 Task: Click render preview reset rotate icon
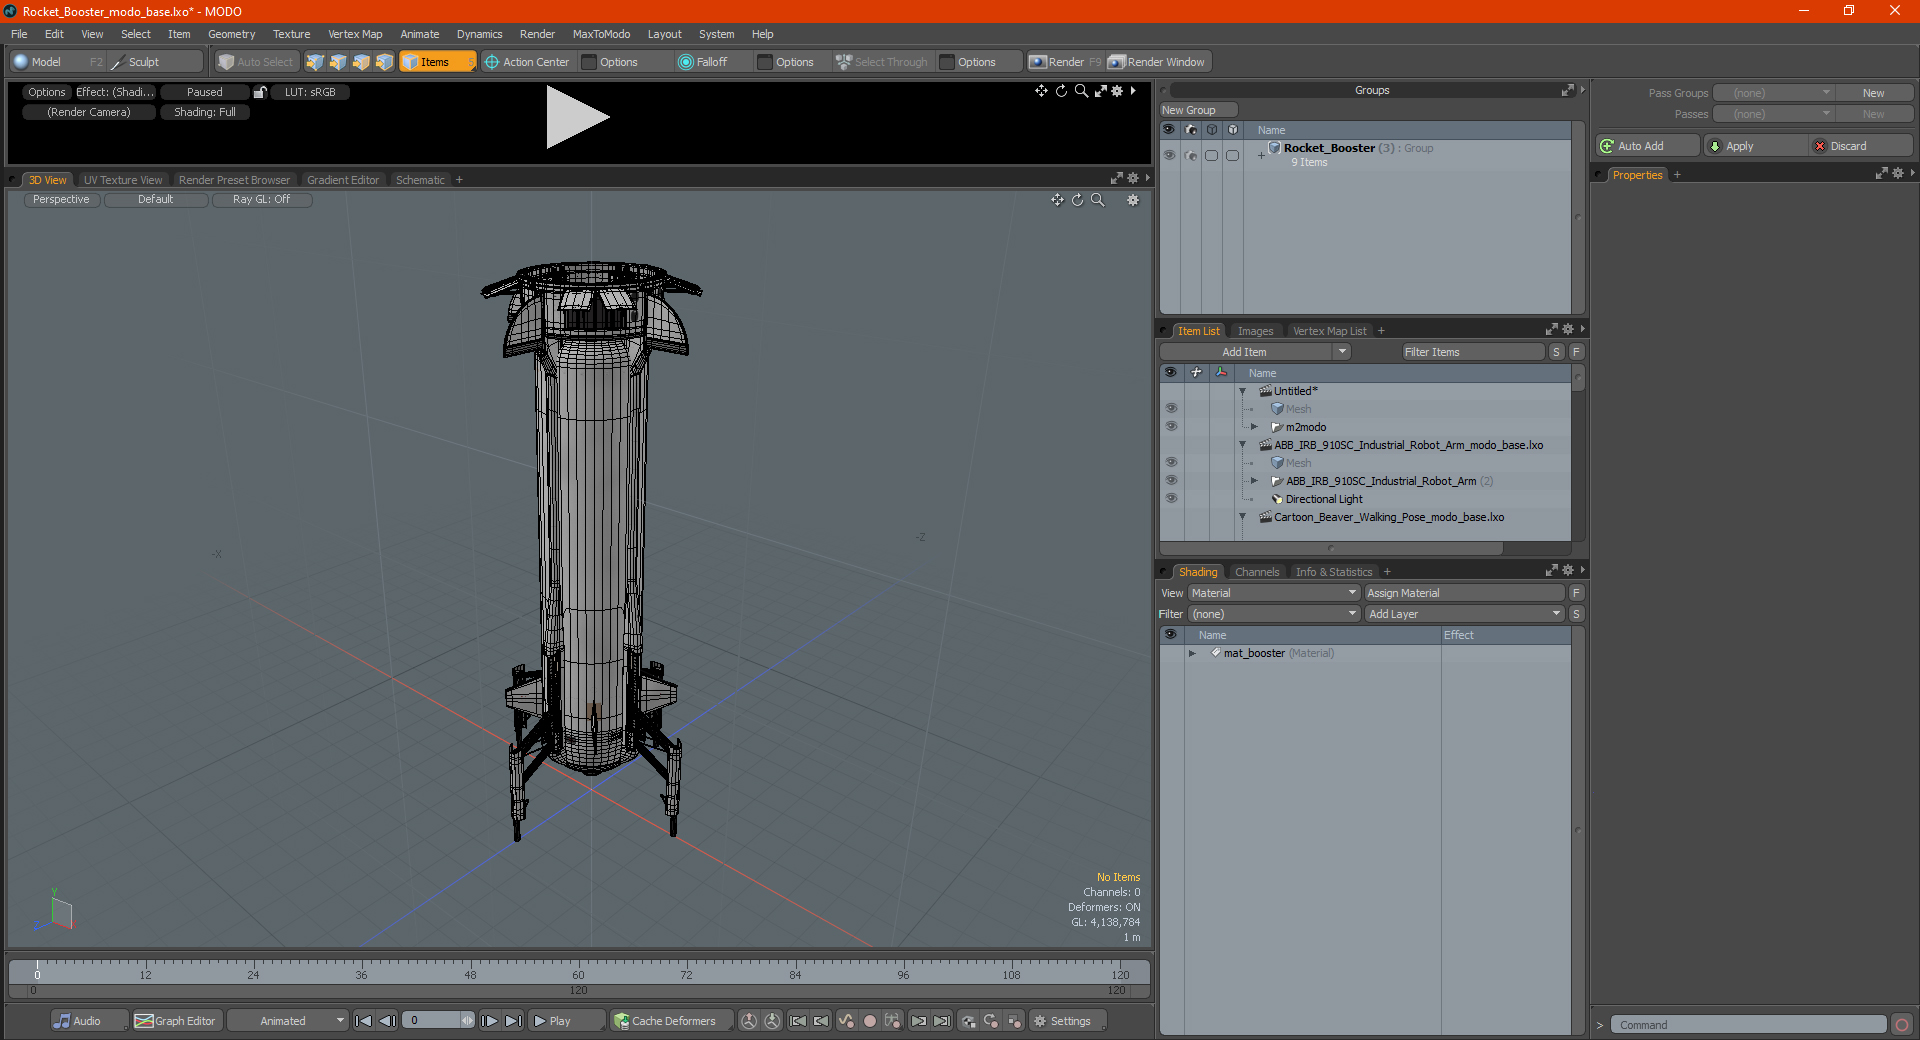pos(1061,91)
